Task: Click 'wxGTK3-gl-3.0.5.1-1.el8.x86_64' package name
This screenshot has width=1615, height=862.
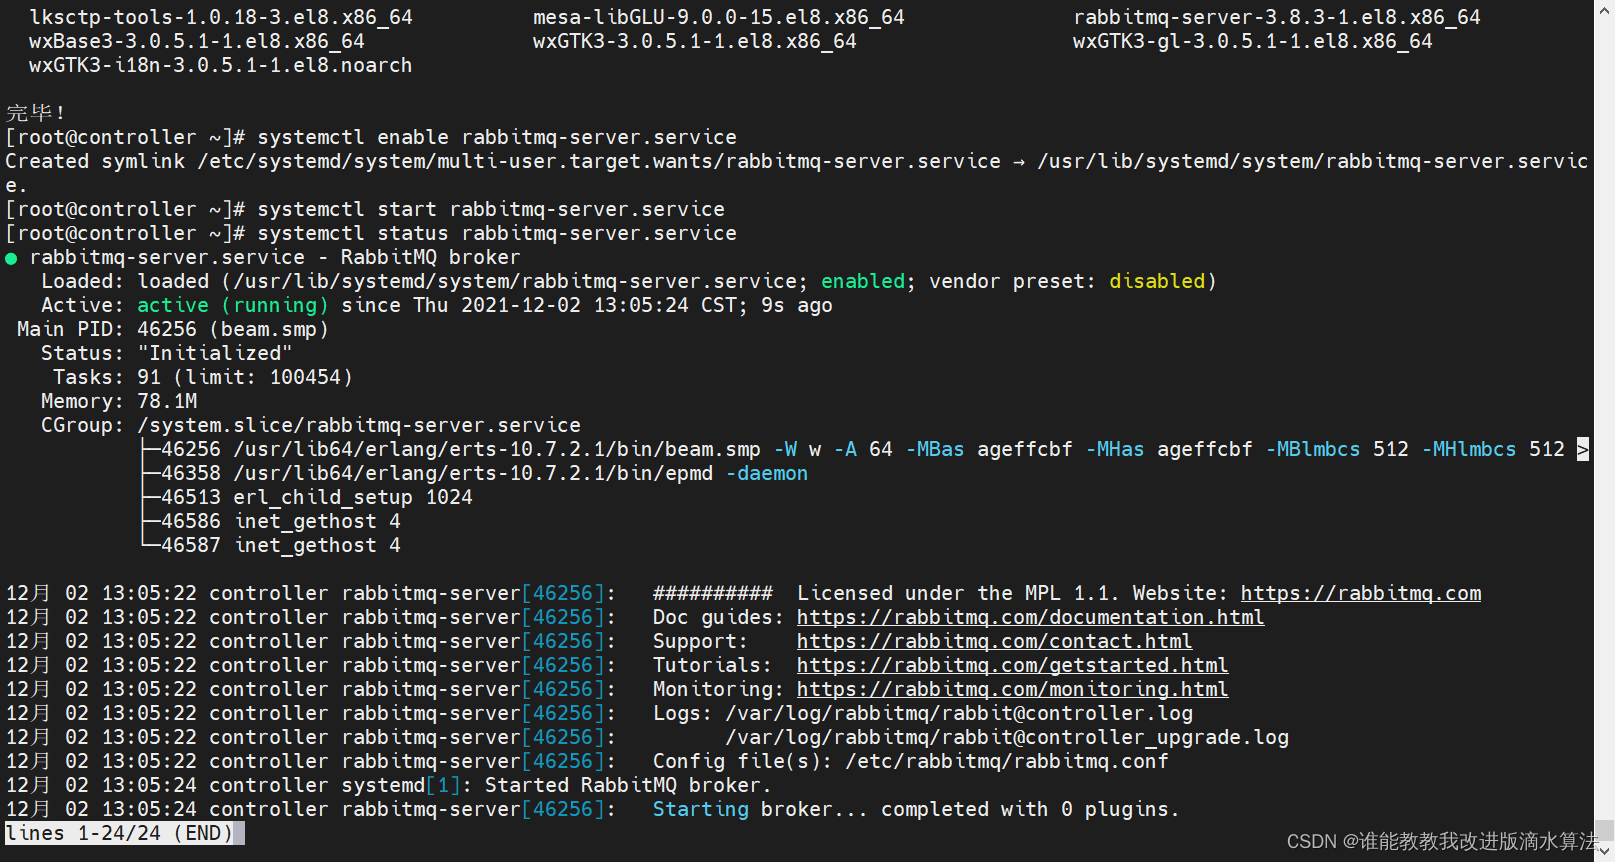Action: click(1253, 41)
